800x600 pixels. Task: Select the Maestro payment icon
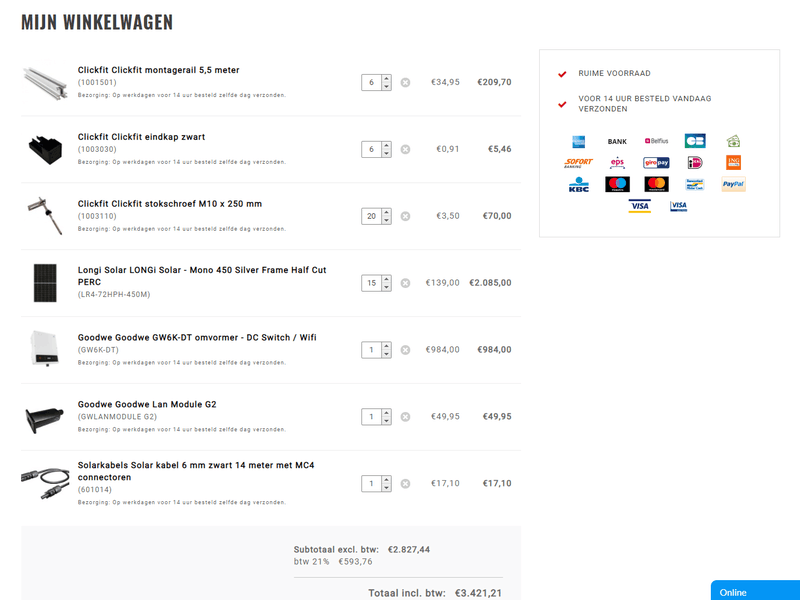616,185
